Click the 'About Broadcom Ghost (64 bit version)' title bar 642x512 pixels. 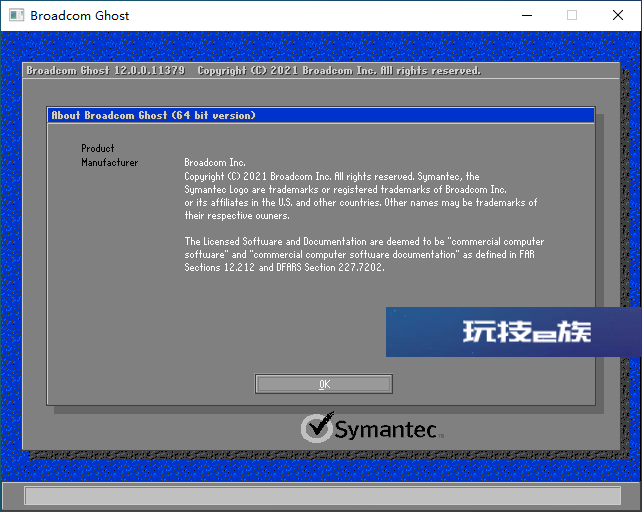(x=321, y=115)
